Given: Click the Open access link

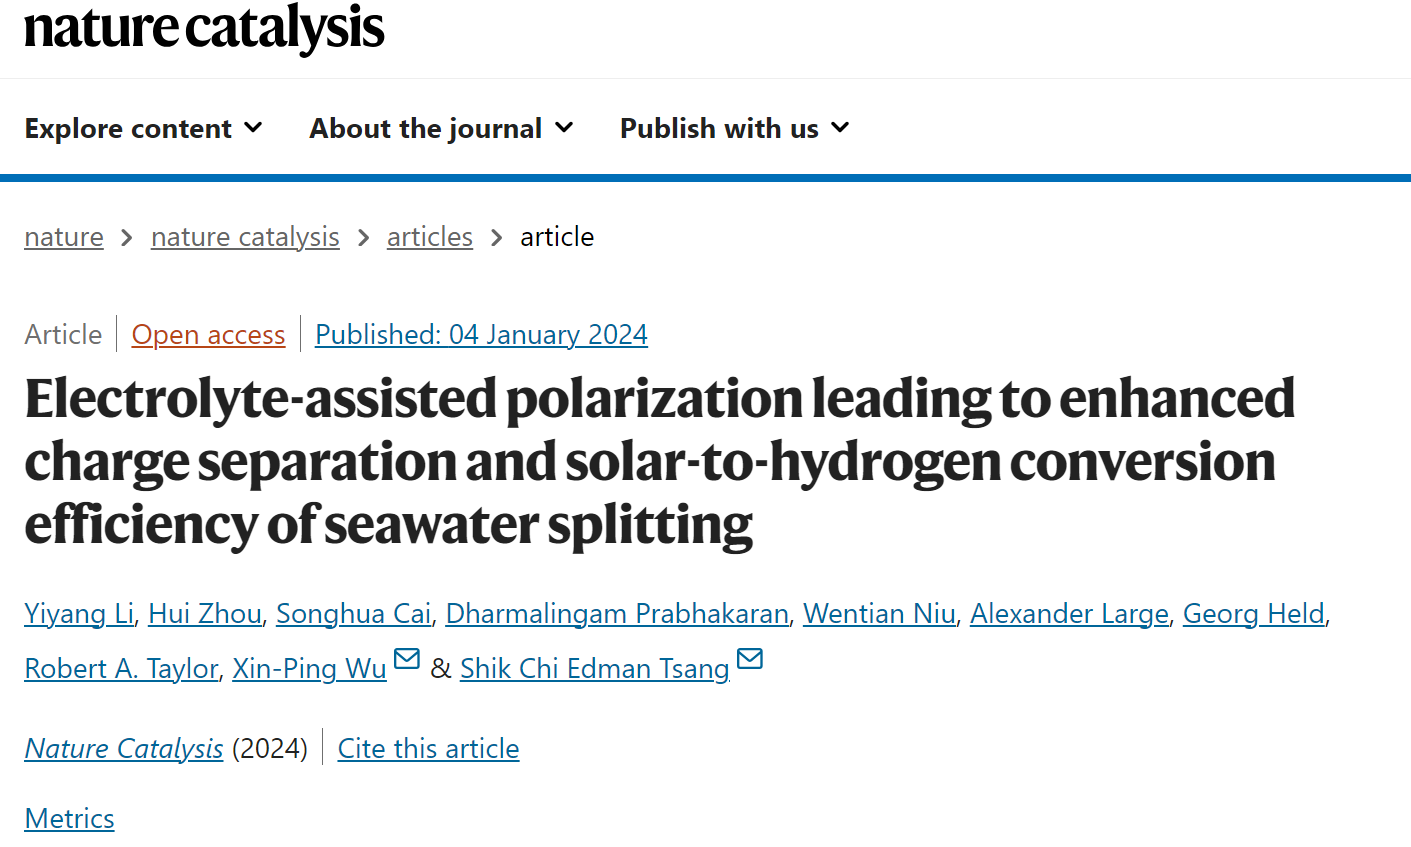Looking at the screenshot, I should point(208,334).
